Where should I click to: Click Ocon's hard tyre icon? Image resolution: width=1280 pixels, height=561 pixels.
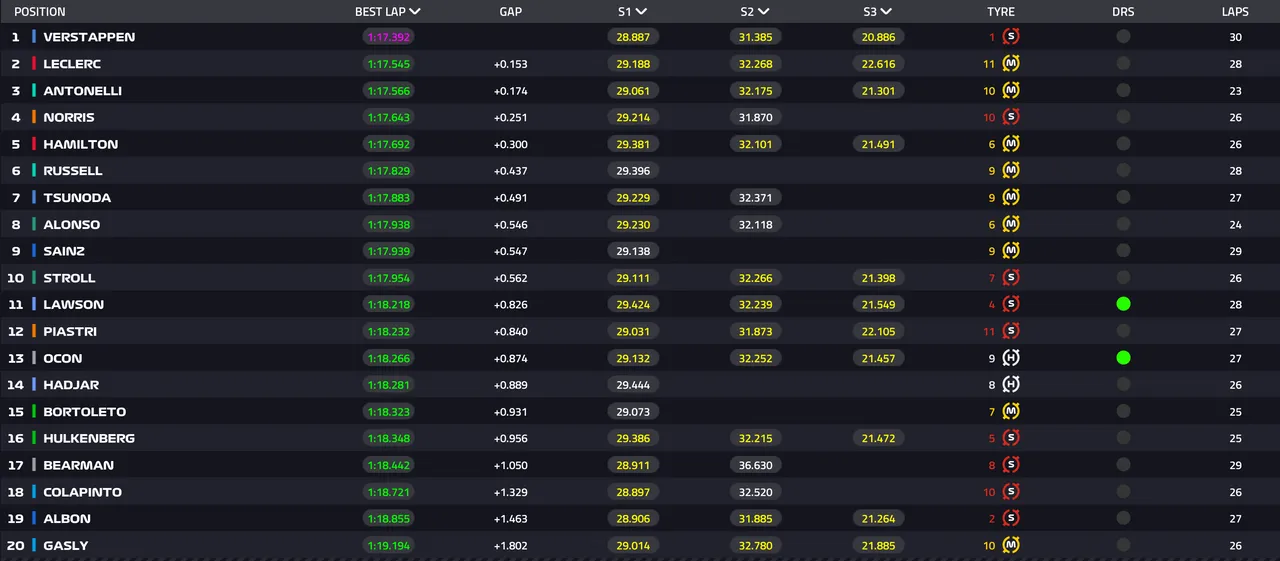coord(1011,358)
